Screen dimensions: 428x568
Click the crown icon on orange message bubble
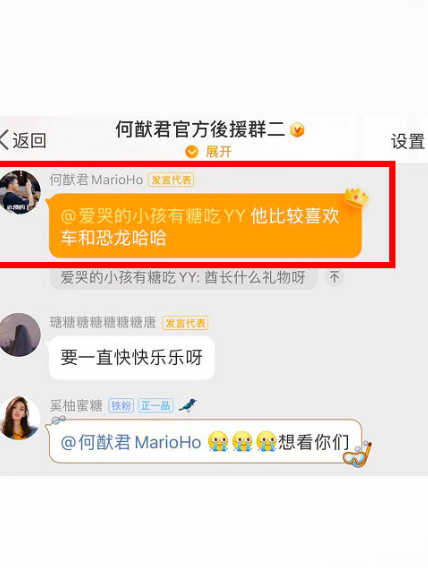356,198
